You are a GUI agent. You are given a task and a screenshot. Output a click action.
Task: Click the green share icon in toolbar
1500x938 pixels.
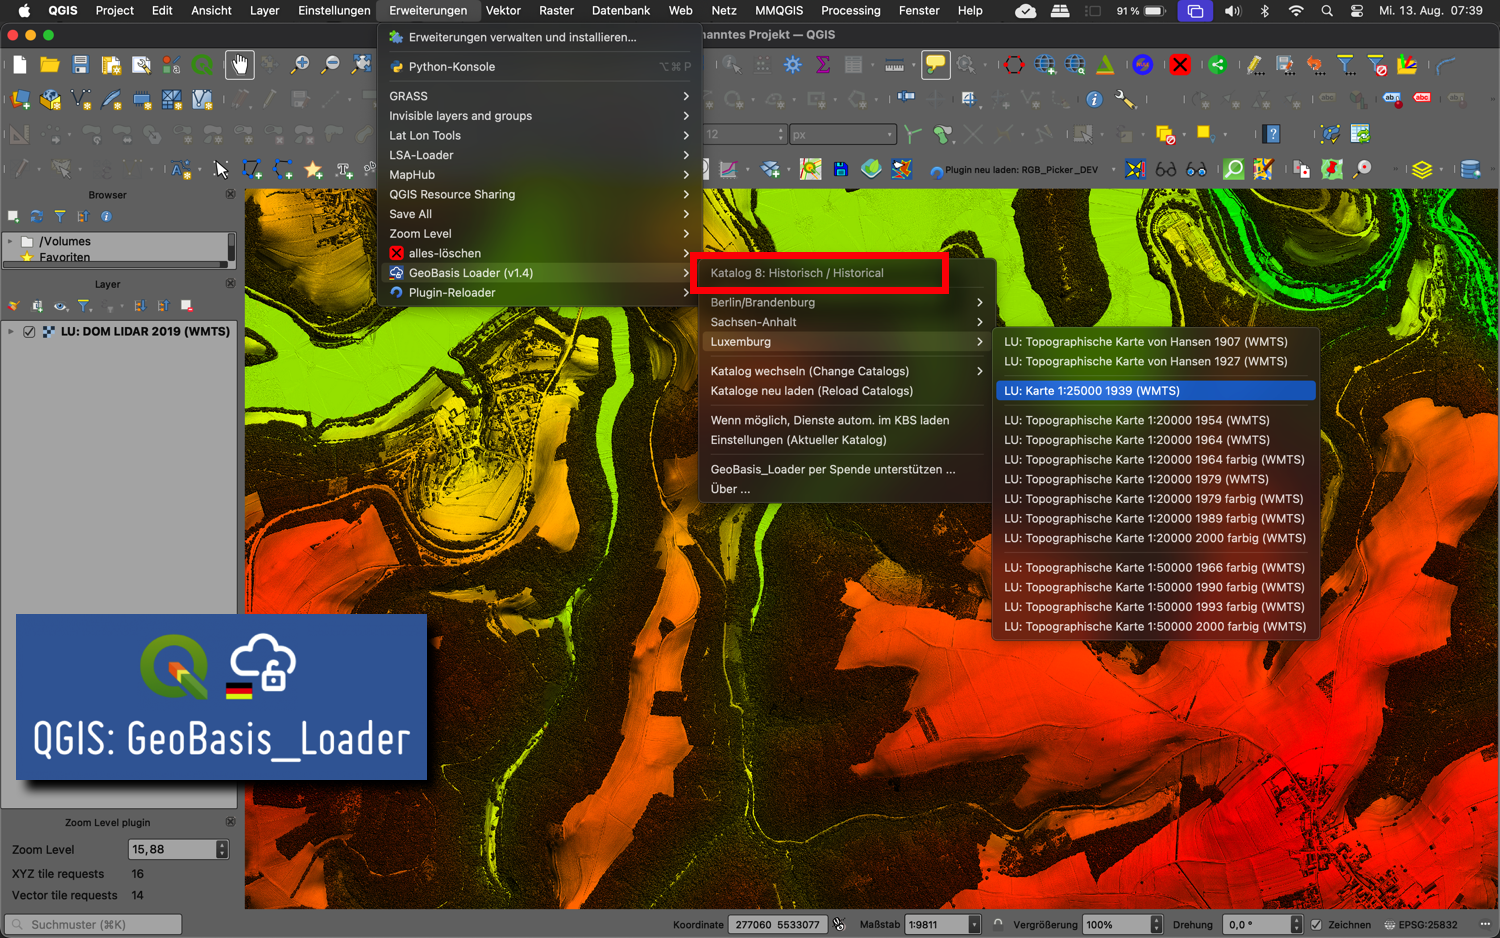click(1217, 65)
